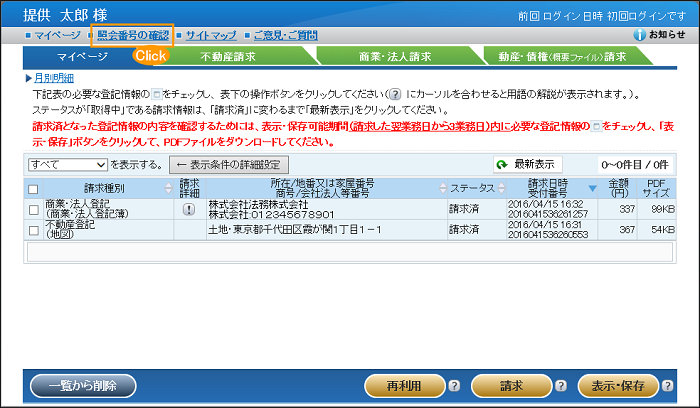Switch to the 動産・債権請求 tab
700x408 pixels.
click(x=562, y=57)
